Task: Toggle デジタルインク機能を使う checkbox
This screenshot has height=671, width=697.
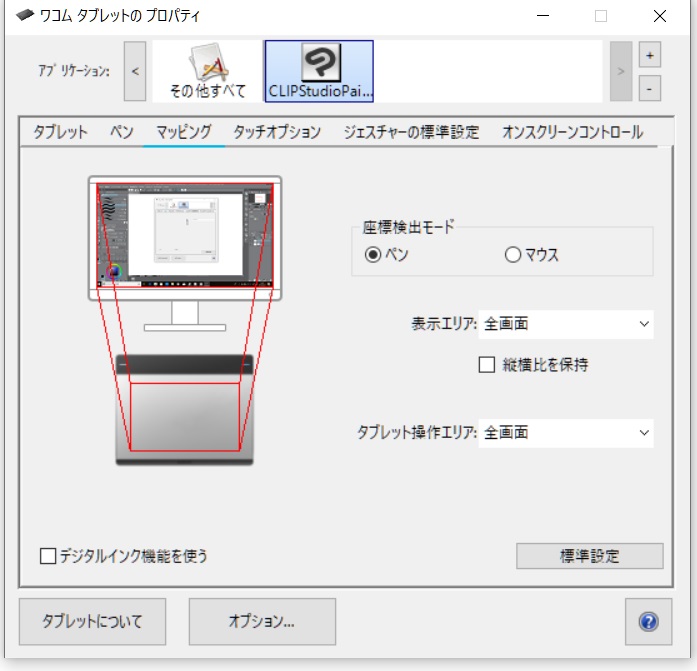Action: pyautogui.click(x=48, y=556)
